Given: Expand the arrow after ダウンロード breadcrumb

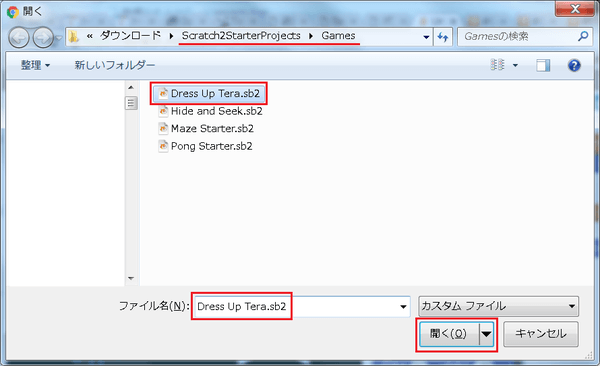Looking at the screenshot, I should point(171,36).
